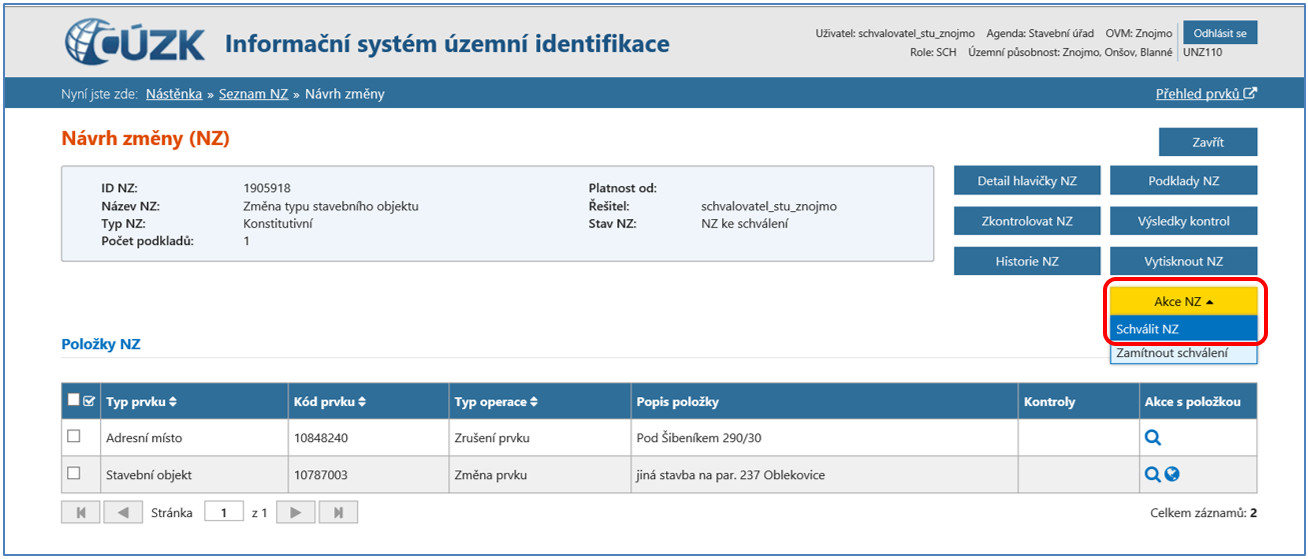Tick the select-all checkbox in table header
The width and height of the screenshot is (1308, 559).
[x=73, y=400]
